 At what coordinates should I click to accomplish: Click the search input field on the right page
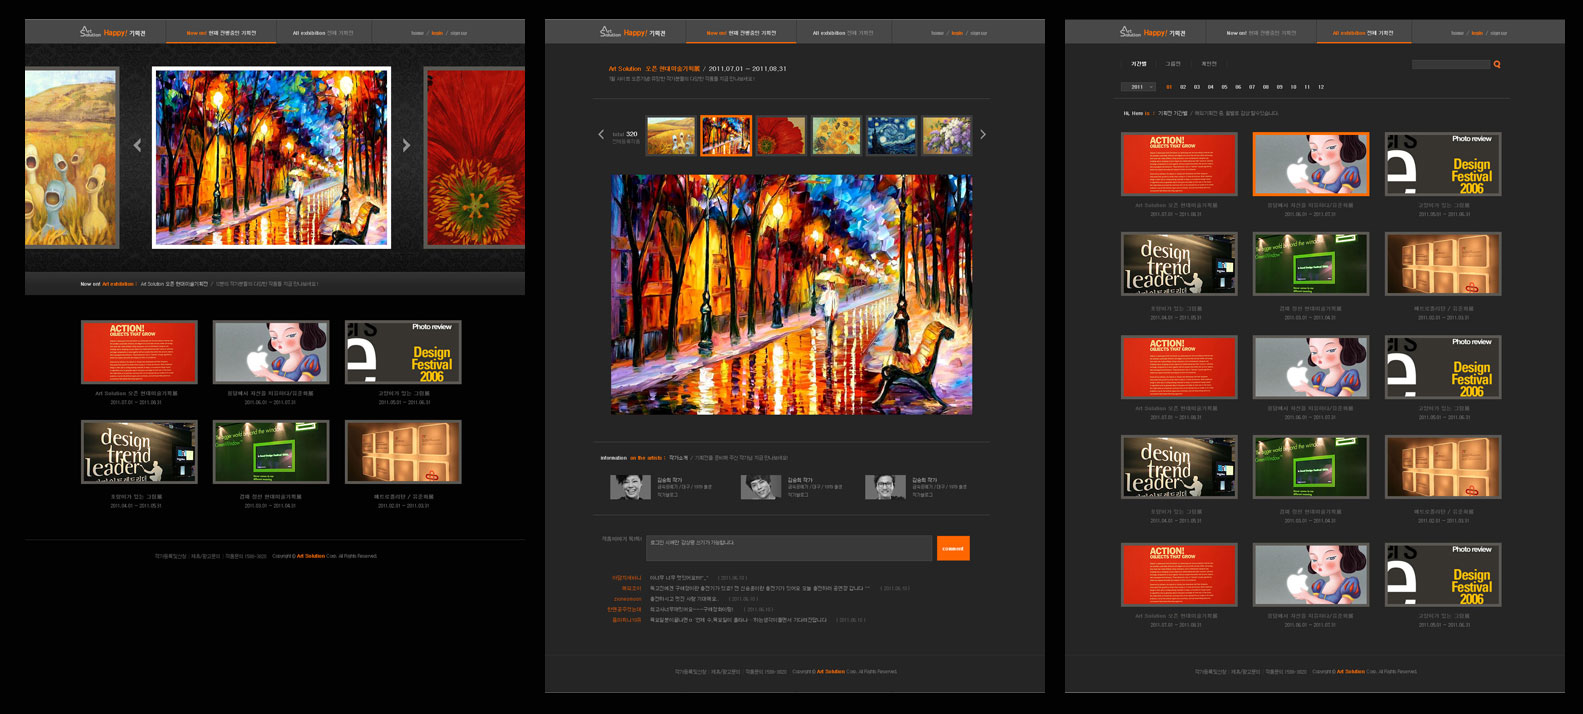point(1450,64)
